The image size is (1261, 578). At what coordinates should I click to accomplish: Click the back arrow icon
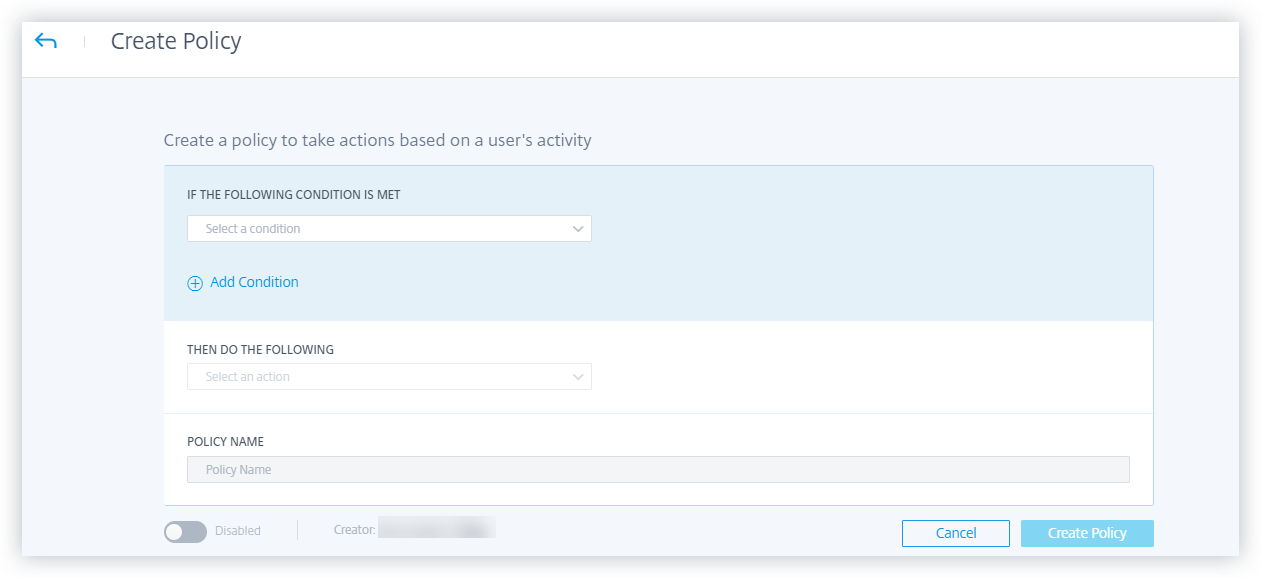pyautogui.click(x=45, y=41)
